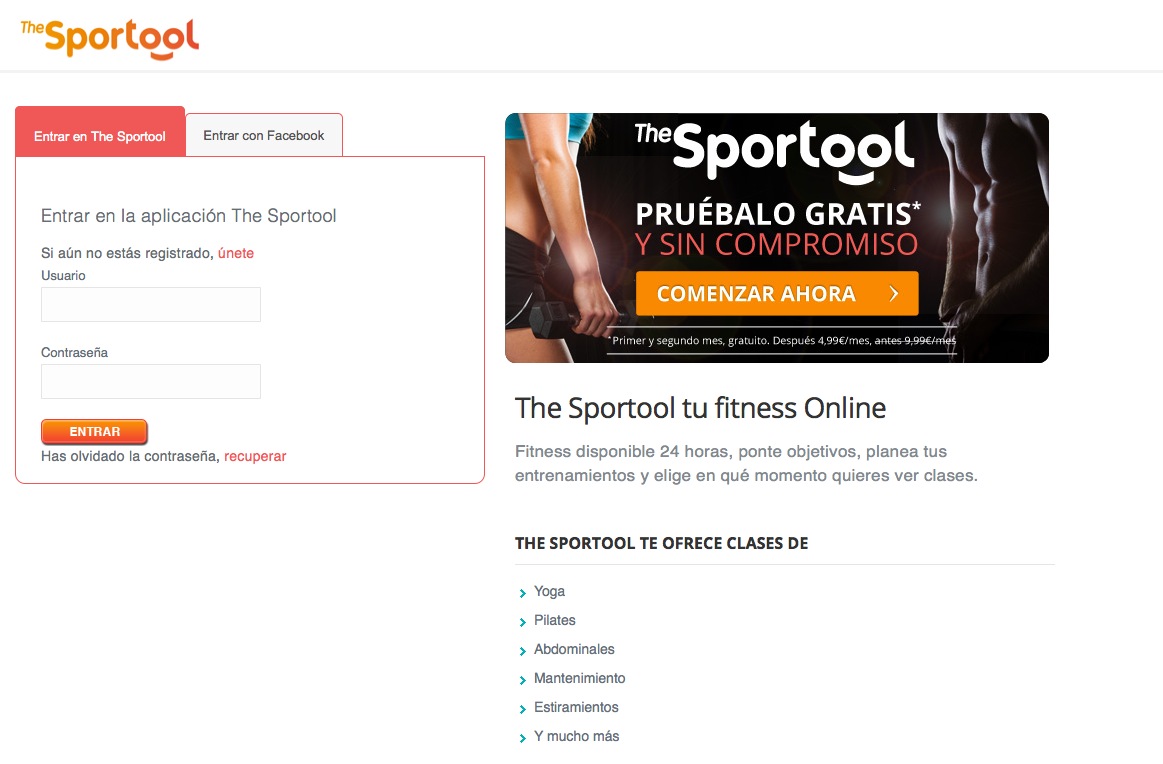Viewport: 1163px width, 764px height.
Task: Switch to Entrar en The Sportool tab
Action: 100,132
